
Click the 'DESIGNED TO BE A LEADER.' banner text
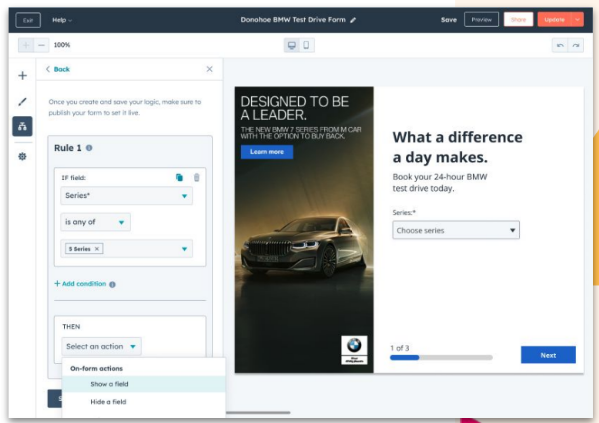[x=295, y=108]
